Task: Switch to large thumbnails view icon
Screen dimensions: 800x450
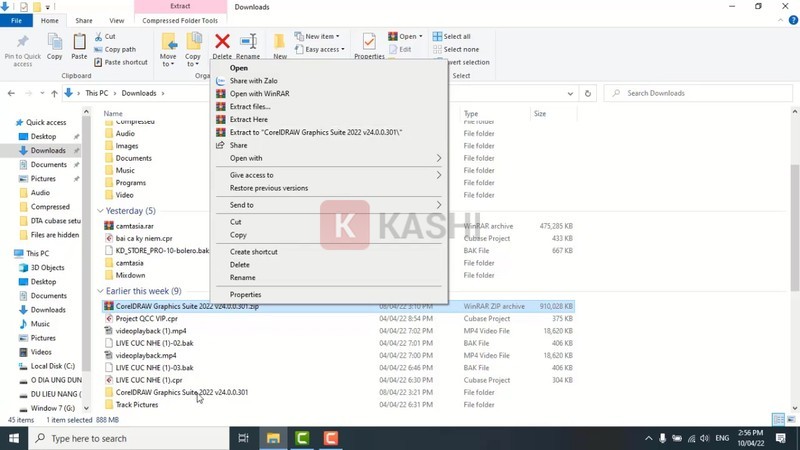Action: coord(791,419)
